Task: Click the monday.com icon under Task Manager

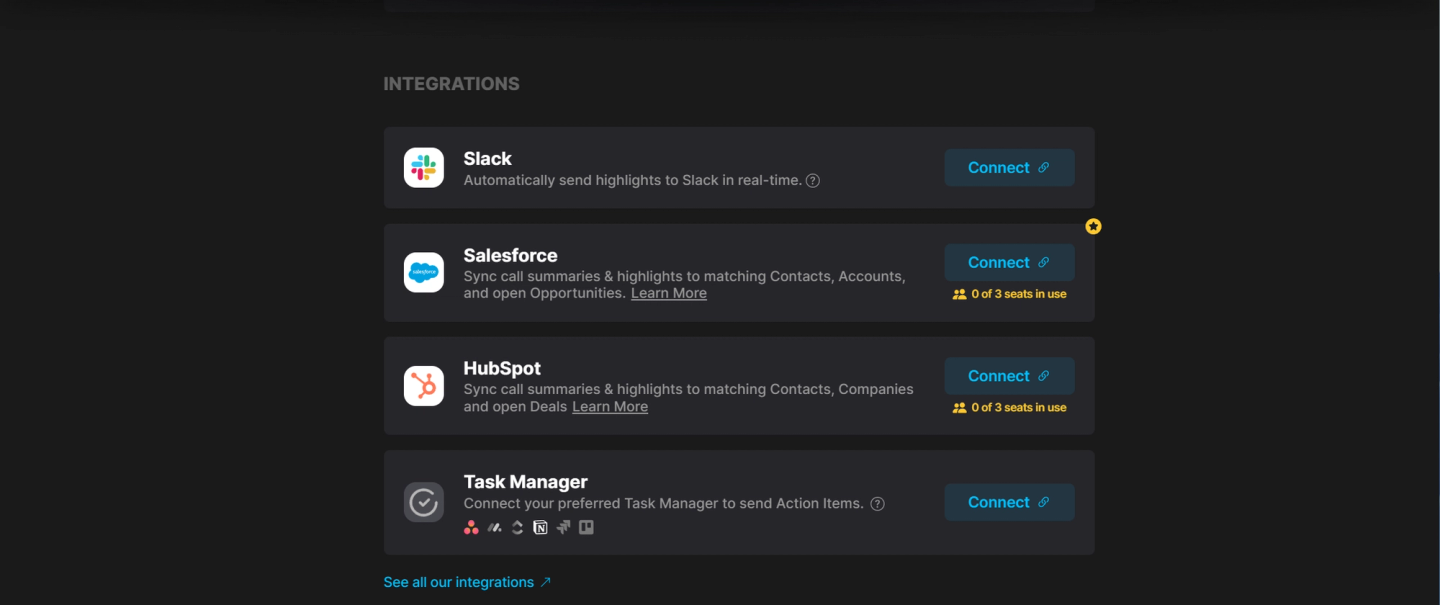Action: pos(494,527)
